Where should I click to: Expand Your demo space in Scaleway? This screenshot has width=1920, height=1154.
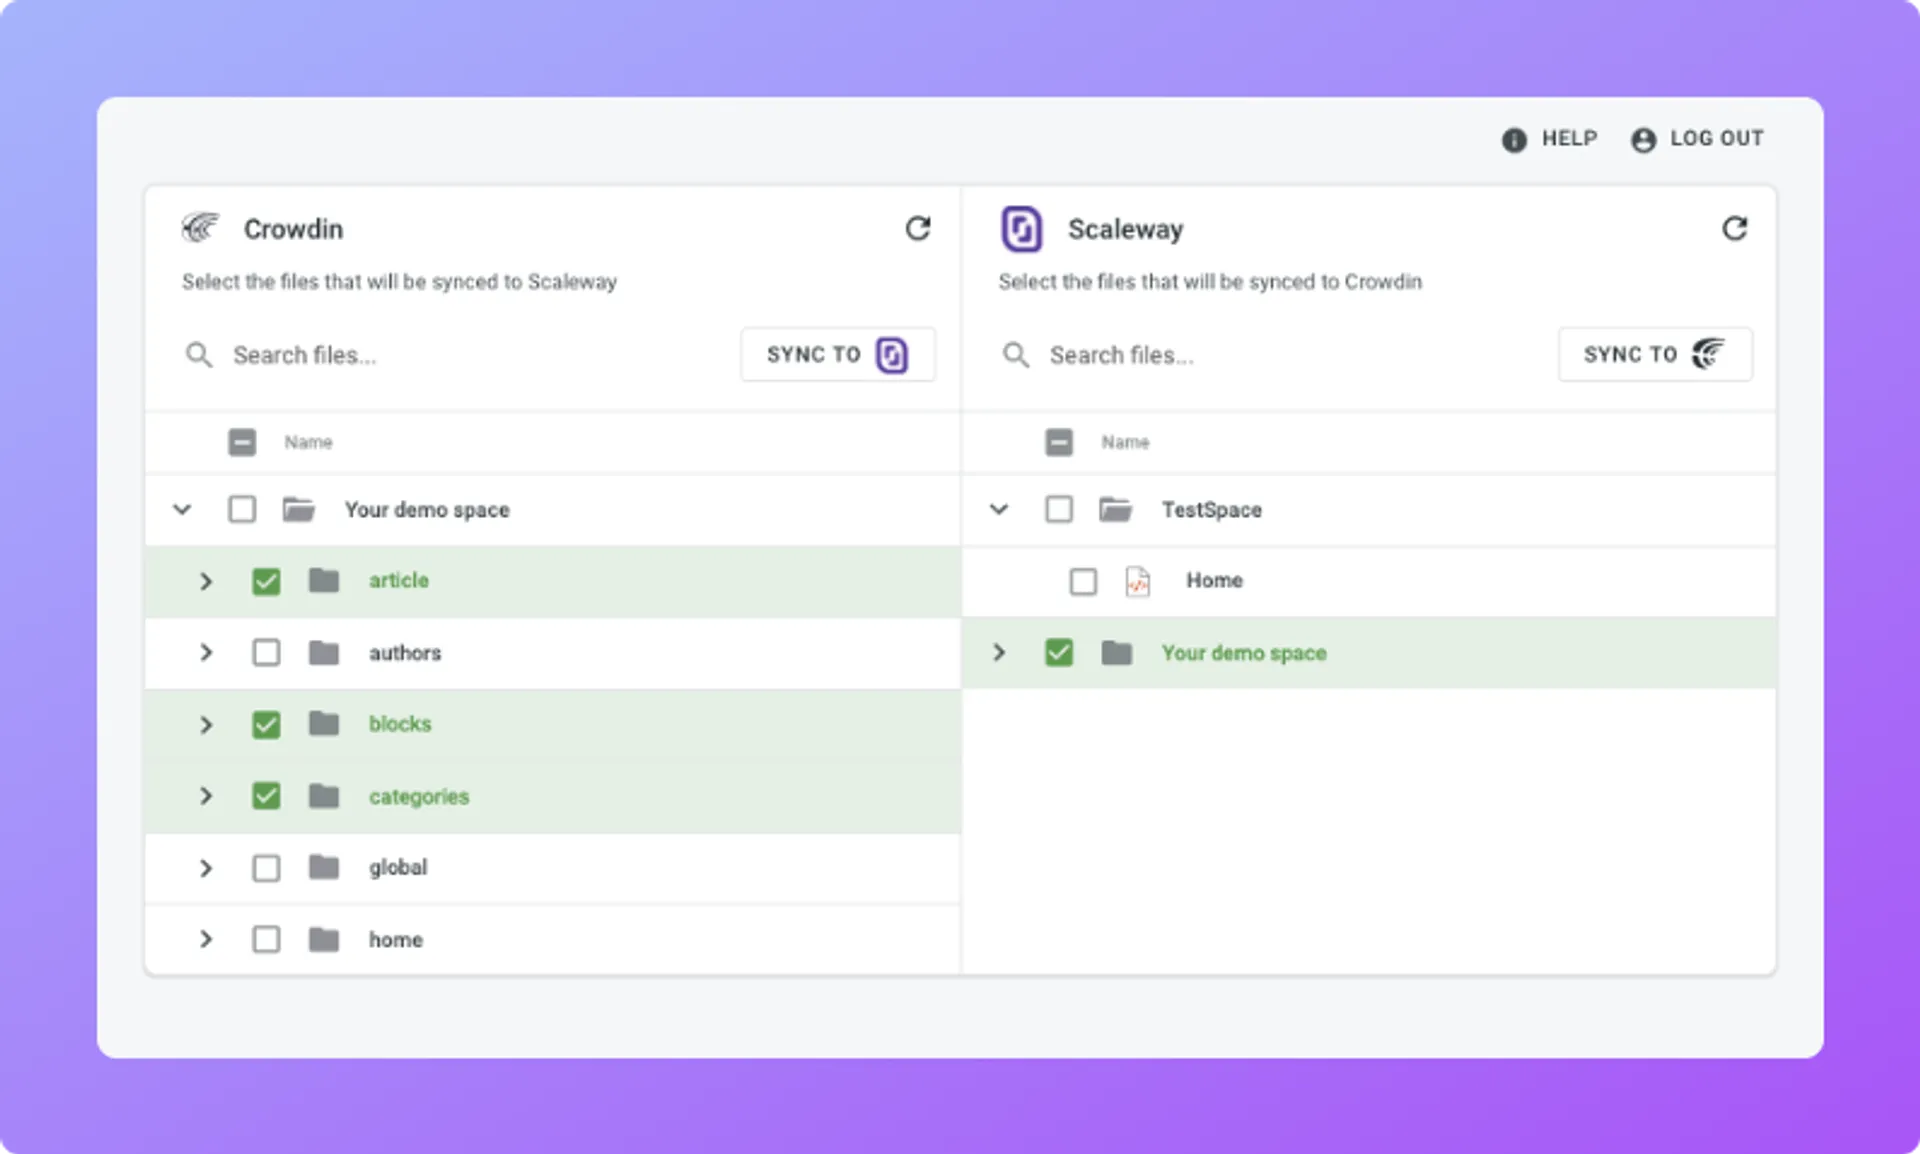point(999,653)
